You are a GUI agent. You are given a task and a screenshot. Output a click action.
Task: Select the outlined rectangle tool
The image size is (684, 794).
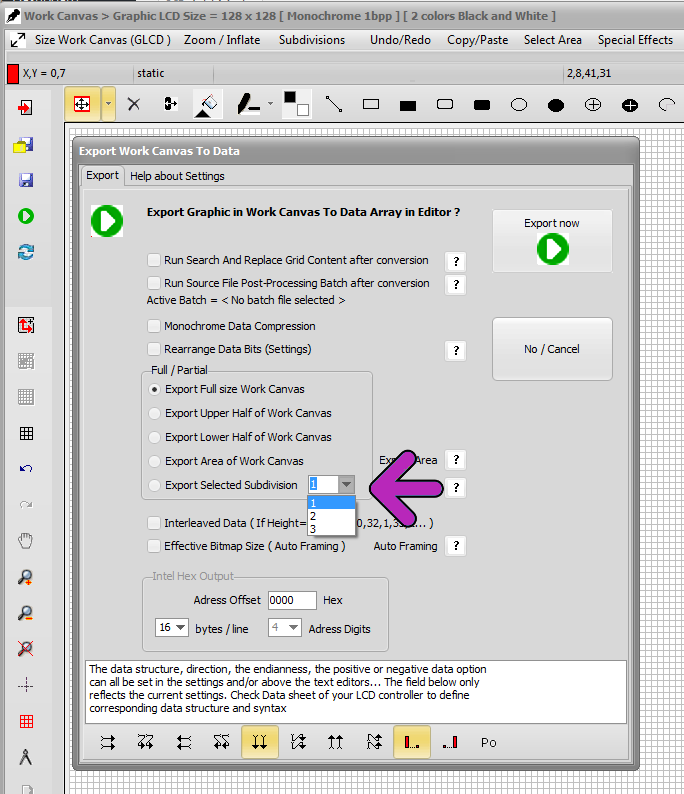pos(371,104)
